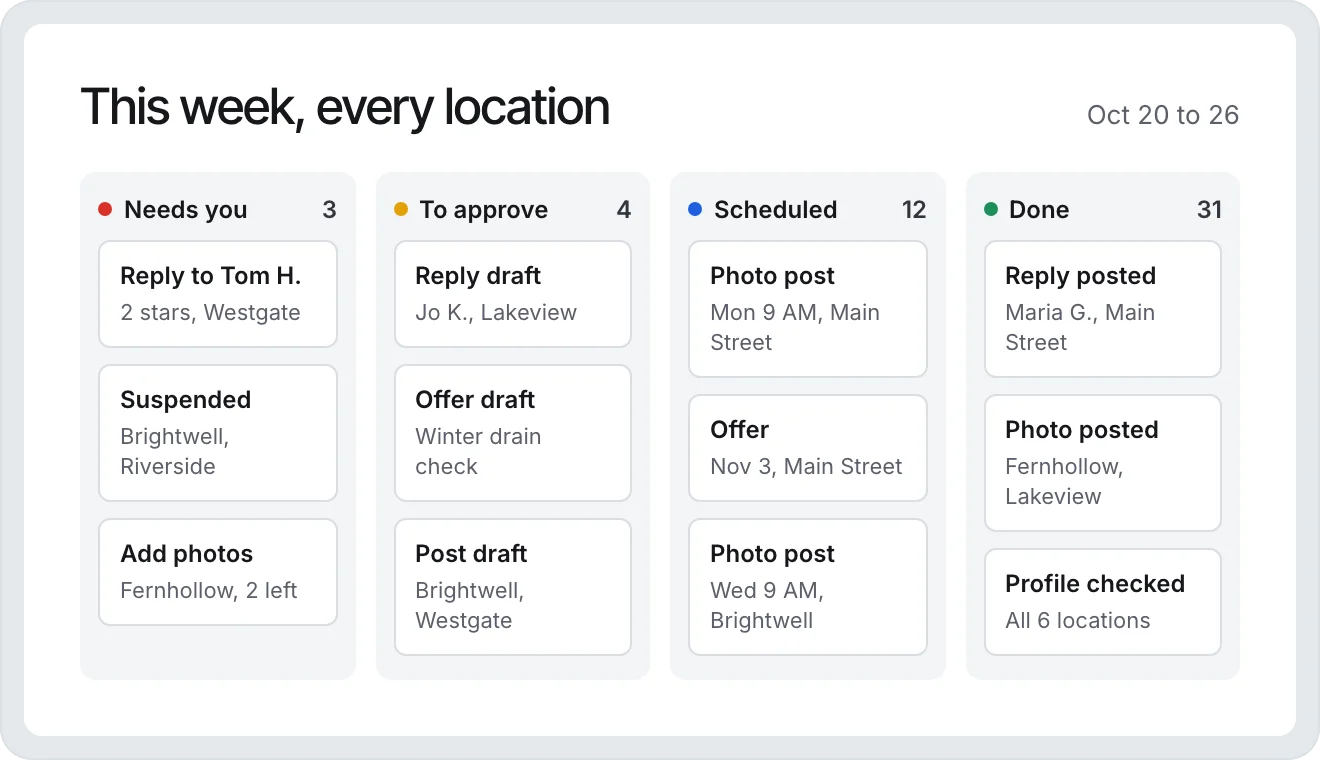
Task: Click the Scheduled count 12
Action: pos(914,210)
